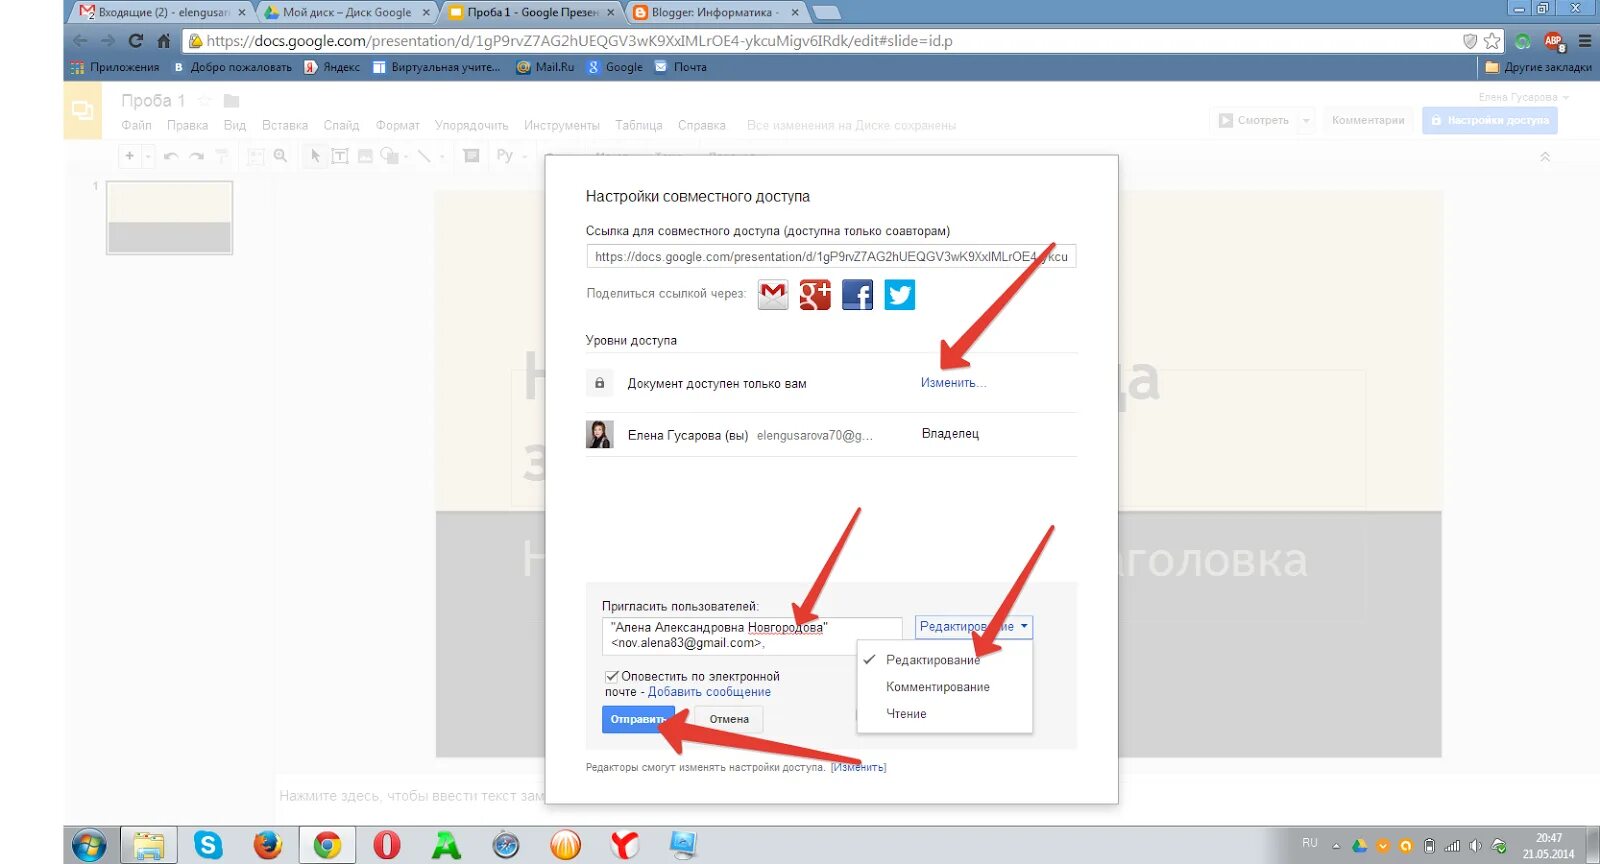This screenshot has height=864, width=1600.
Task: Click the Добавить сообщение link
Action: click(x=709, y=692)
